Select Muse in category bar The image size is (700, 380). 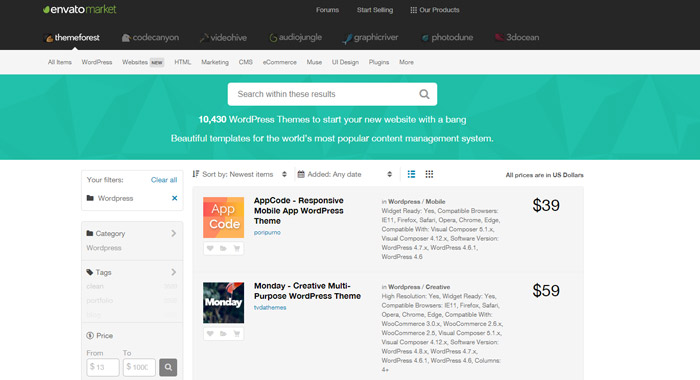pyautogui.click(x=314, y=62)
